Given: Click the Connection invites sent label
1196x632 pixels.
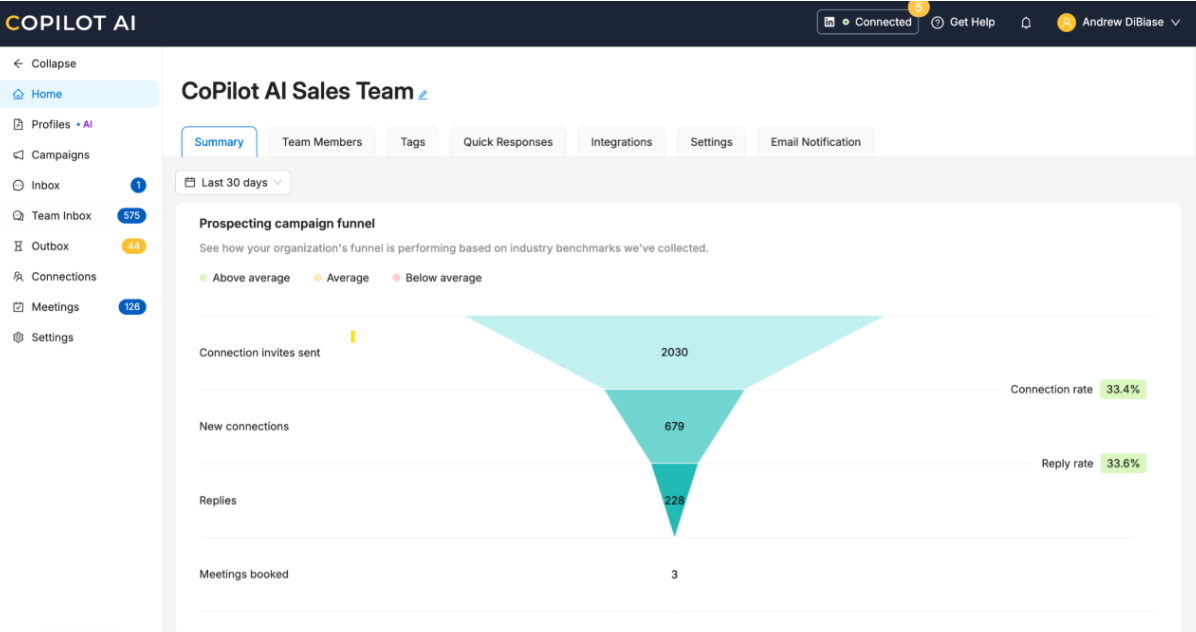Looking at the screenshot, I should [x=259, y=352].
